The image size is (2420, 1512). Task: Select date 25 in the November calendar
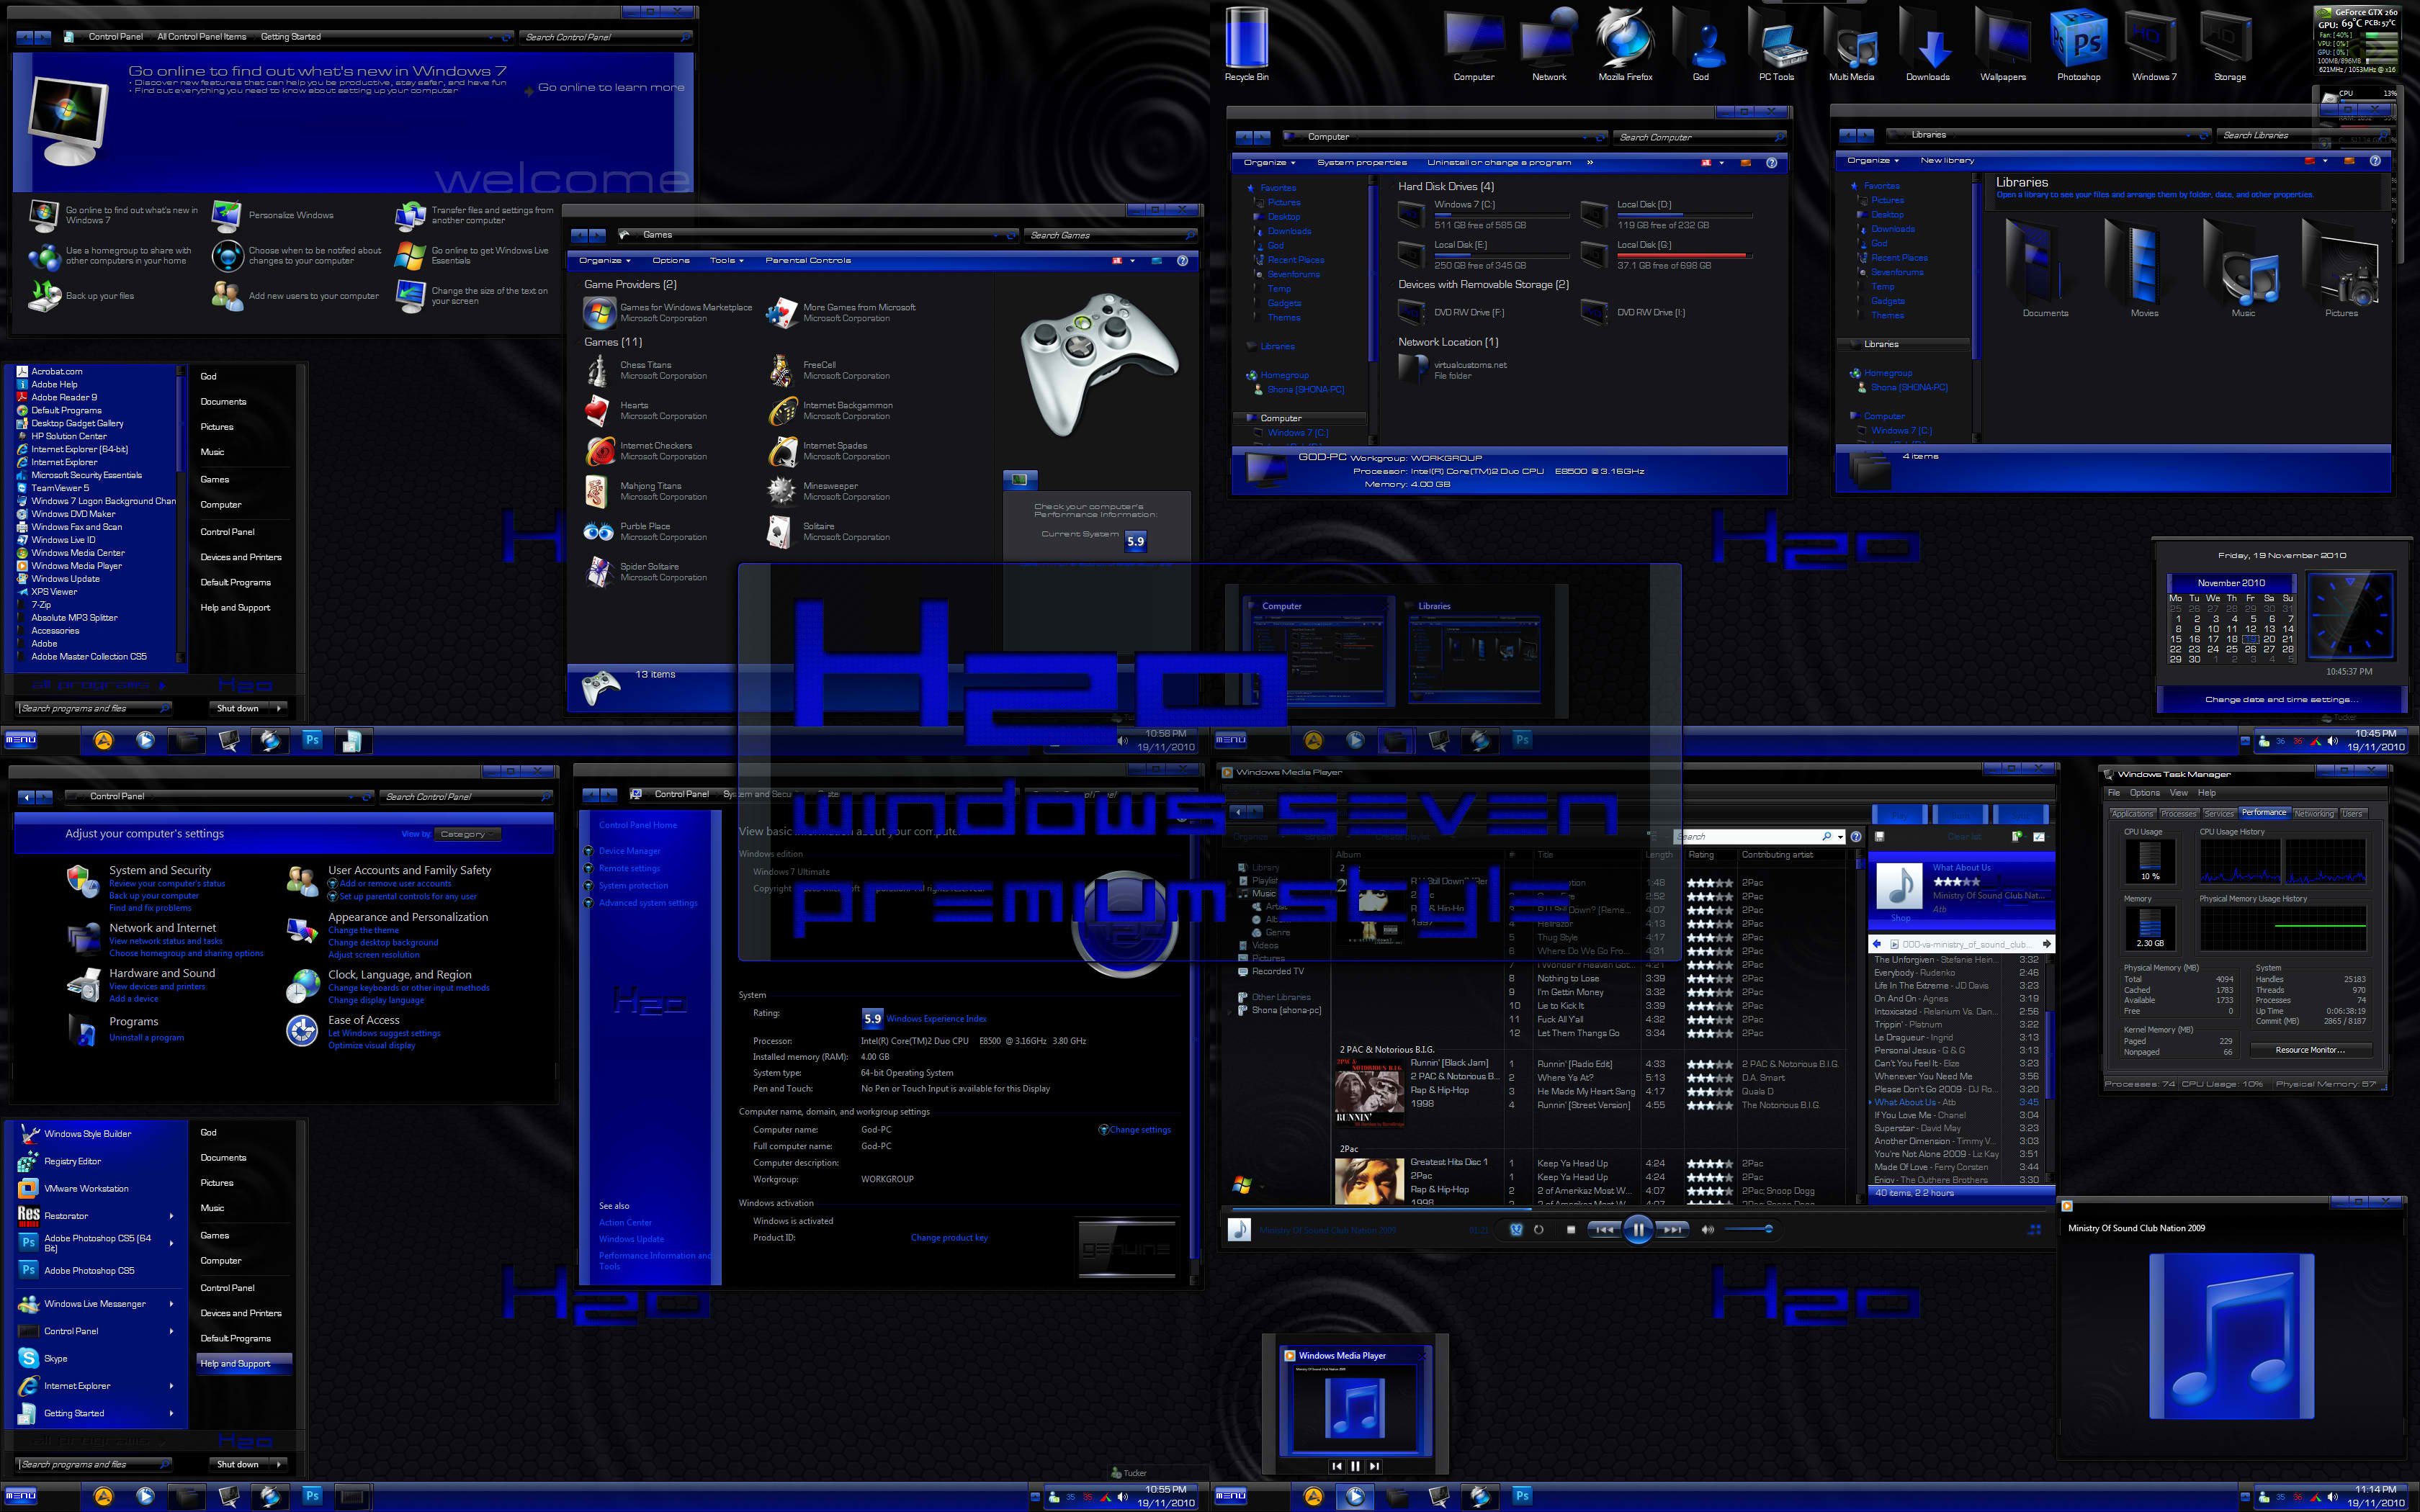(2231, 649)
